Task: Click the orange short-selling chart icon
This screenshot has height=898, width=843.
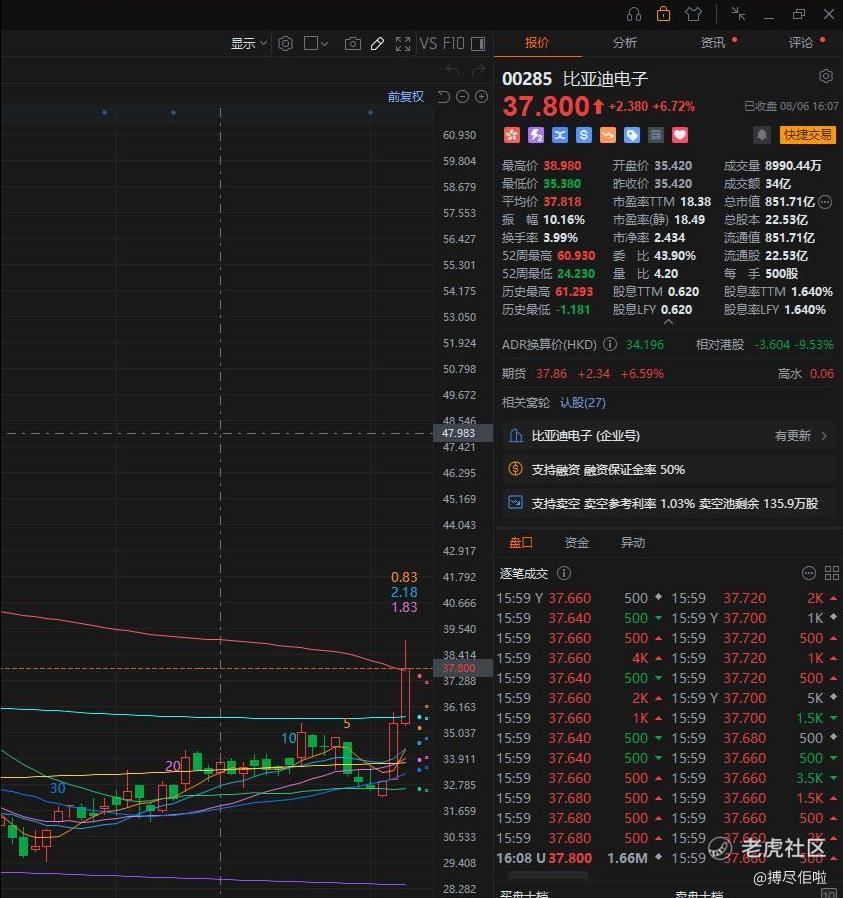Action: pos(608,135)
